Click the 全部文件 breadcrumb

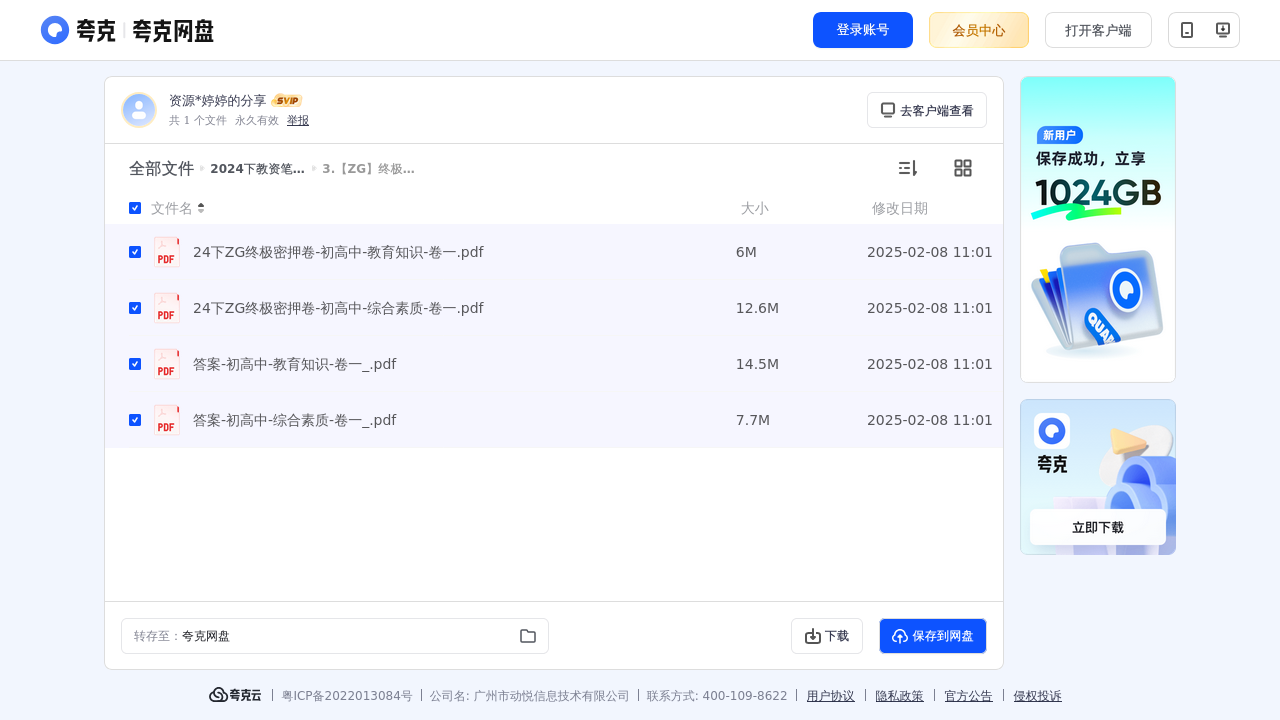pos(161,169)
